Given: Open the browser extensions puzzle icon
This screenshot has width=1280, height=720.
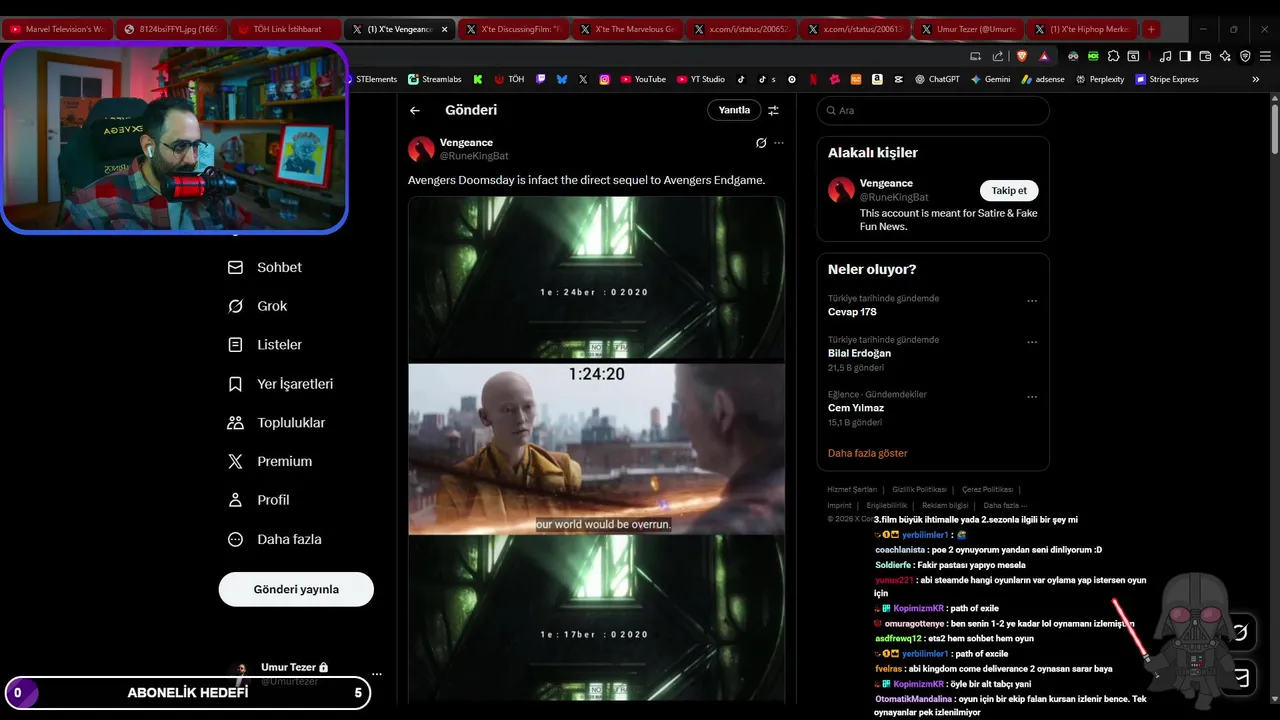Looking at the screenshot, I should (x=1113, y=56).
